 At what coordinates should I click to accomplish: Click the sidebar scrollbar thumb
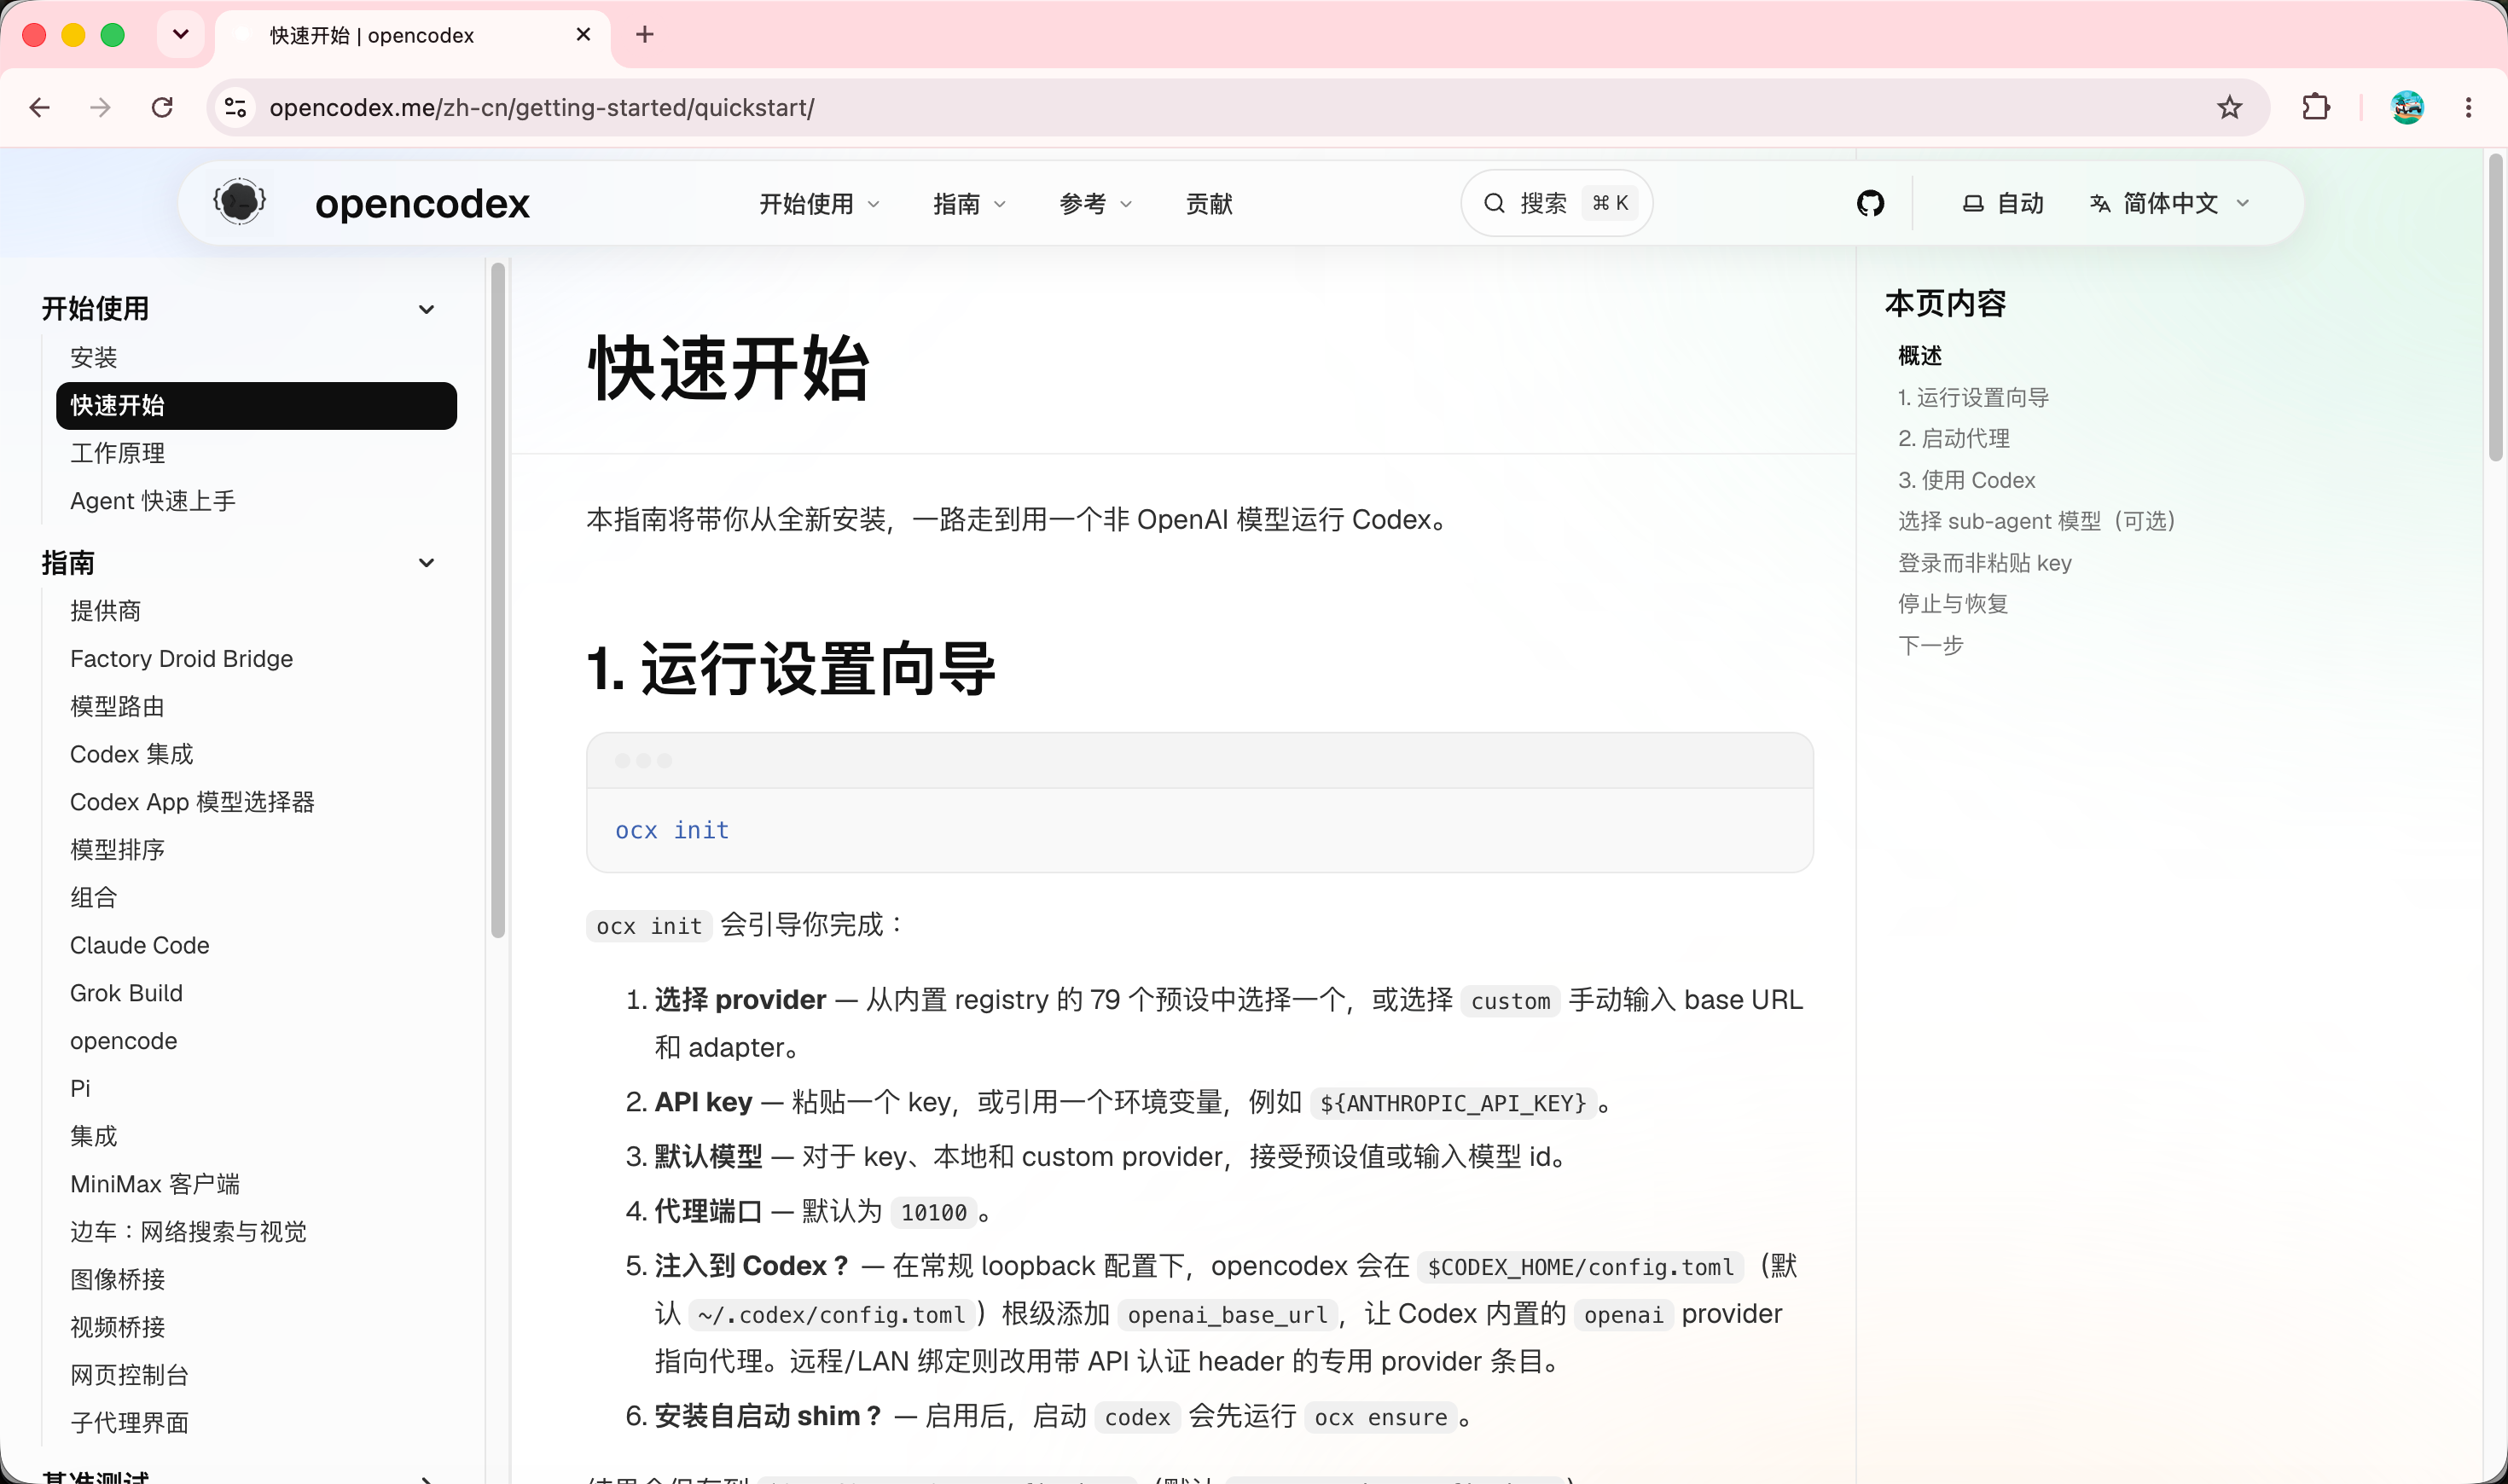pos(498,600)
